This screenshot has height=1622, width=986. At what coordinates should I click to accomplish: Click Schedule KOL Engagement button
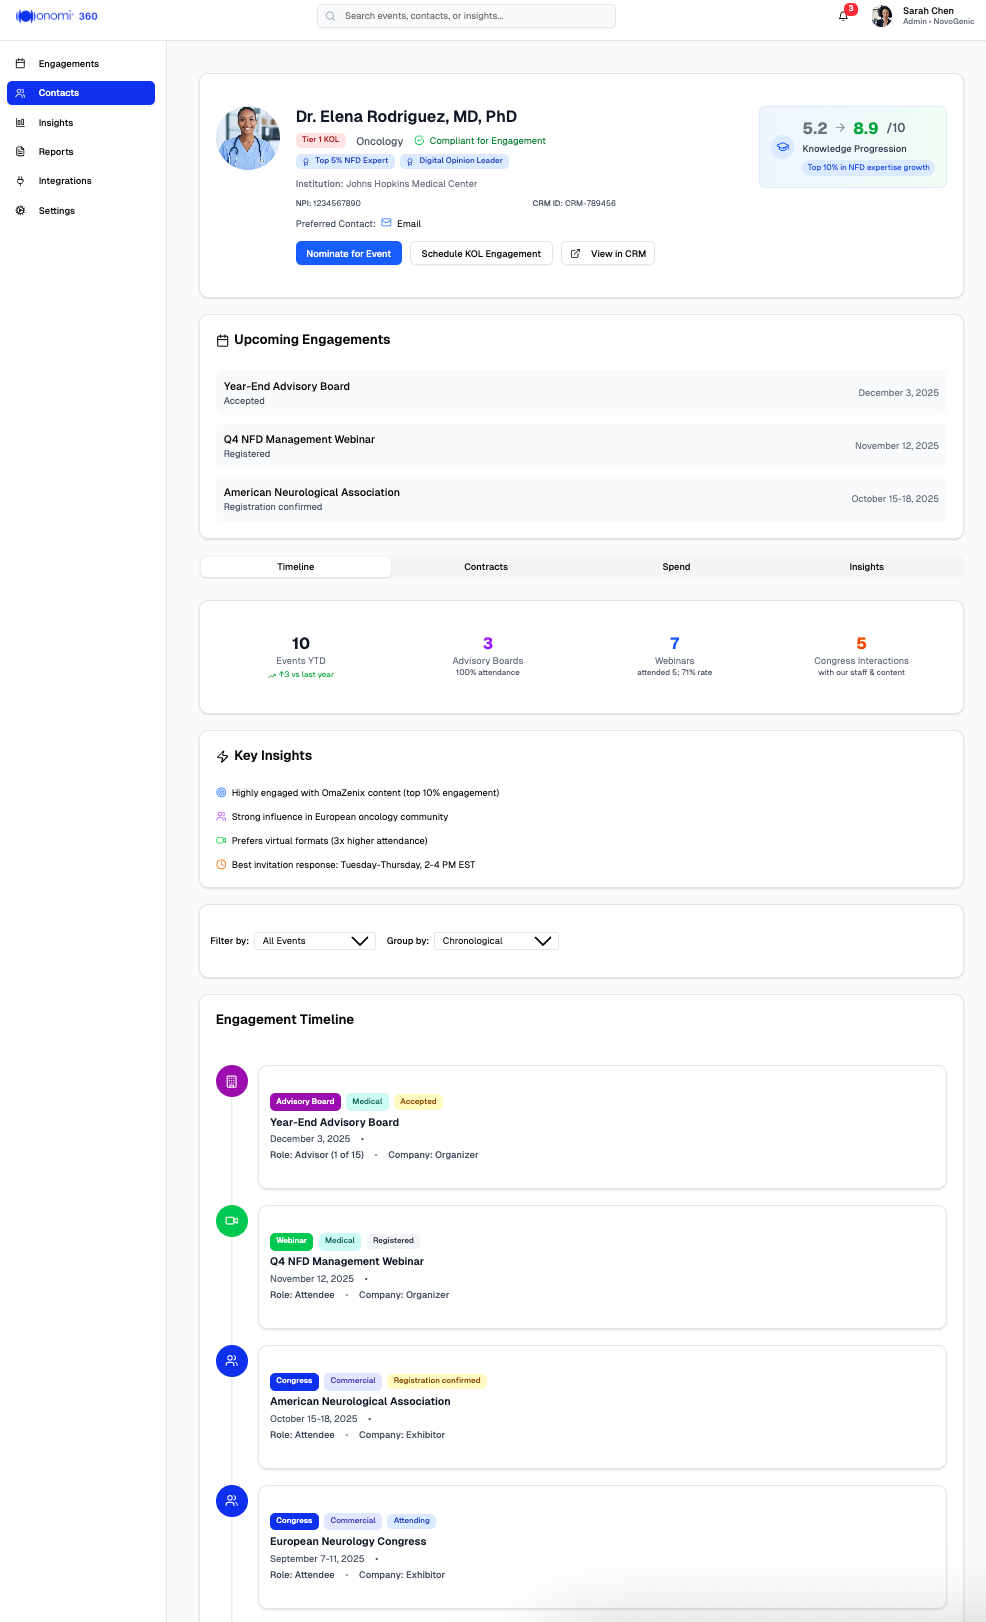pyautogui.click(x=481, y=254)
